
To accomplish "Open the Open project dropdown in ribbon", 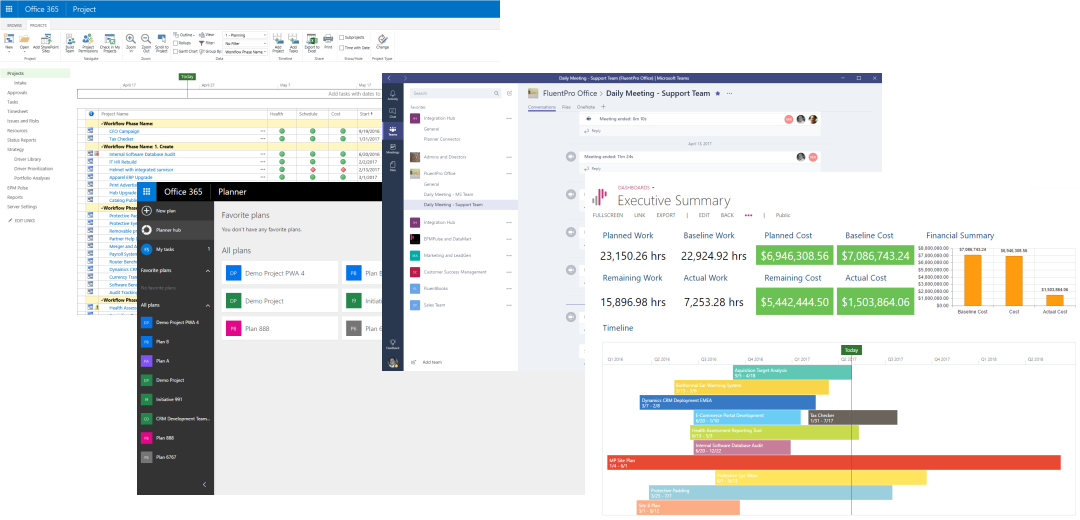I will coord(24,44).
